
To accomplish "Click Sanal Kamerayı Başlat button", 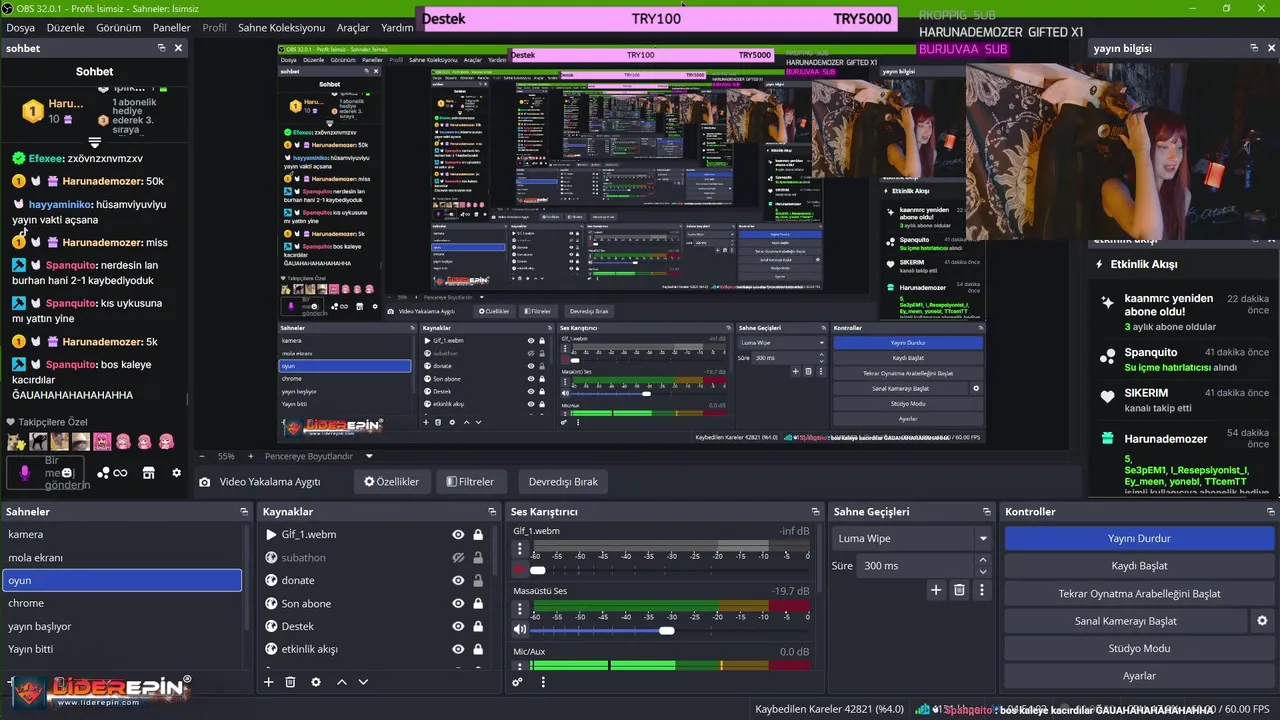I will (x=1125, y=621).
